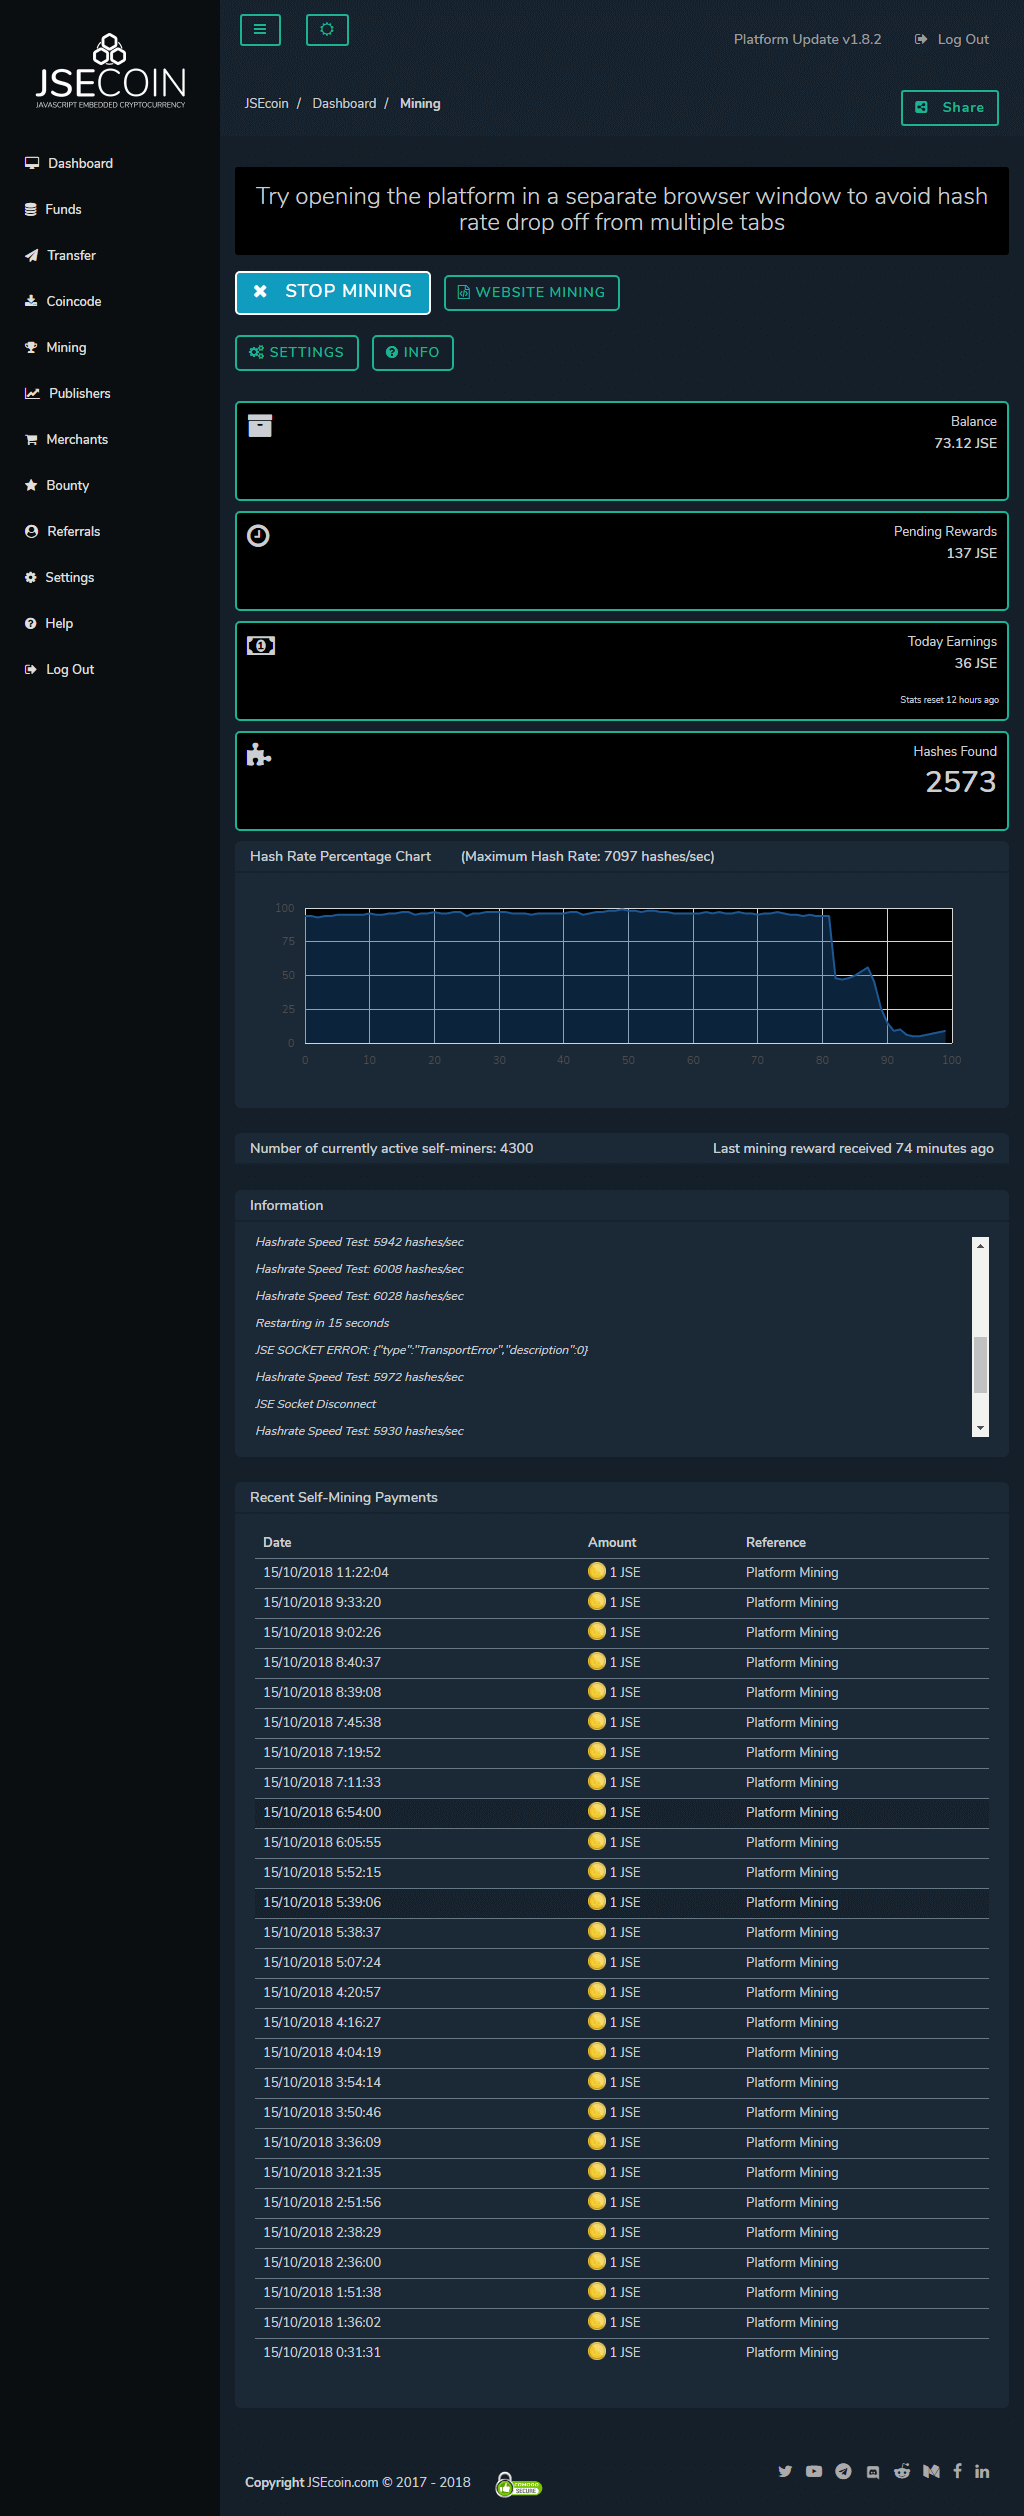Open the YouTube link in the footer
Screen dimensions: 1024x2516
[814, 2471]
